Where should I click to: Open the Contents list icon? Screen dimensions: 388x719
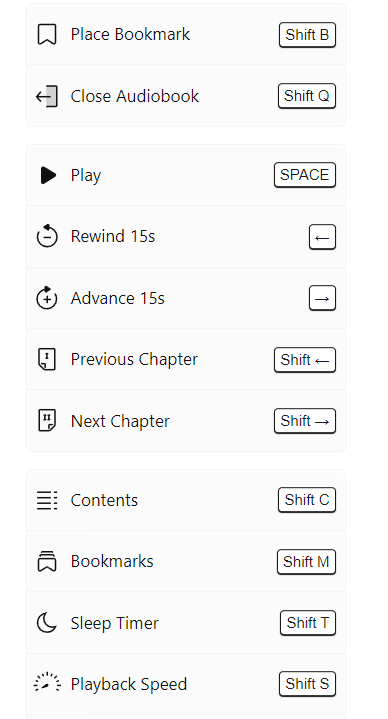(x=47, y=500)
